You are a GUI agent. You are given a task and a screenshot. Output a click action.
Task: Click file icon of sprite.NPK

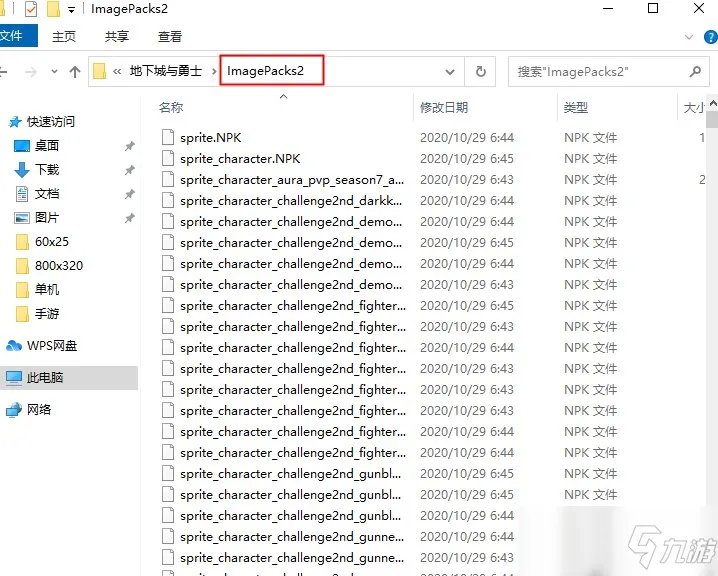click(168, 137)
